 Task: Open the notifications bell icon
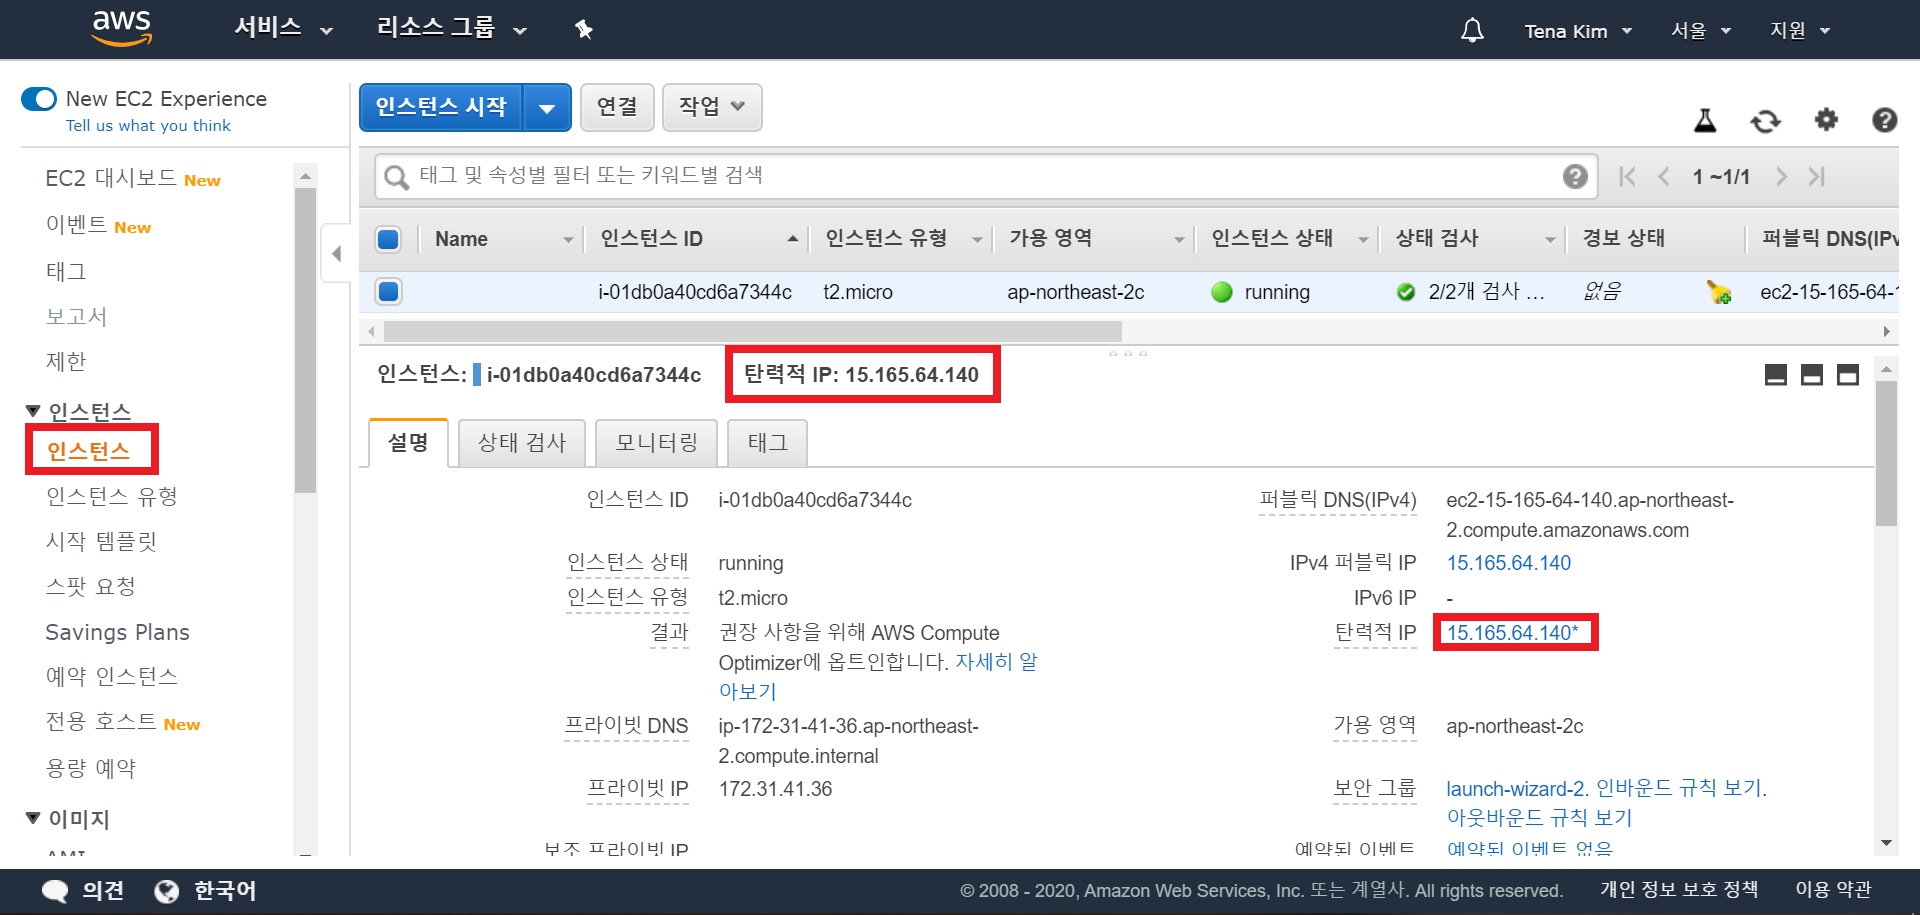[x=1472, y=30]
